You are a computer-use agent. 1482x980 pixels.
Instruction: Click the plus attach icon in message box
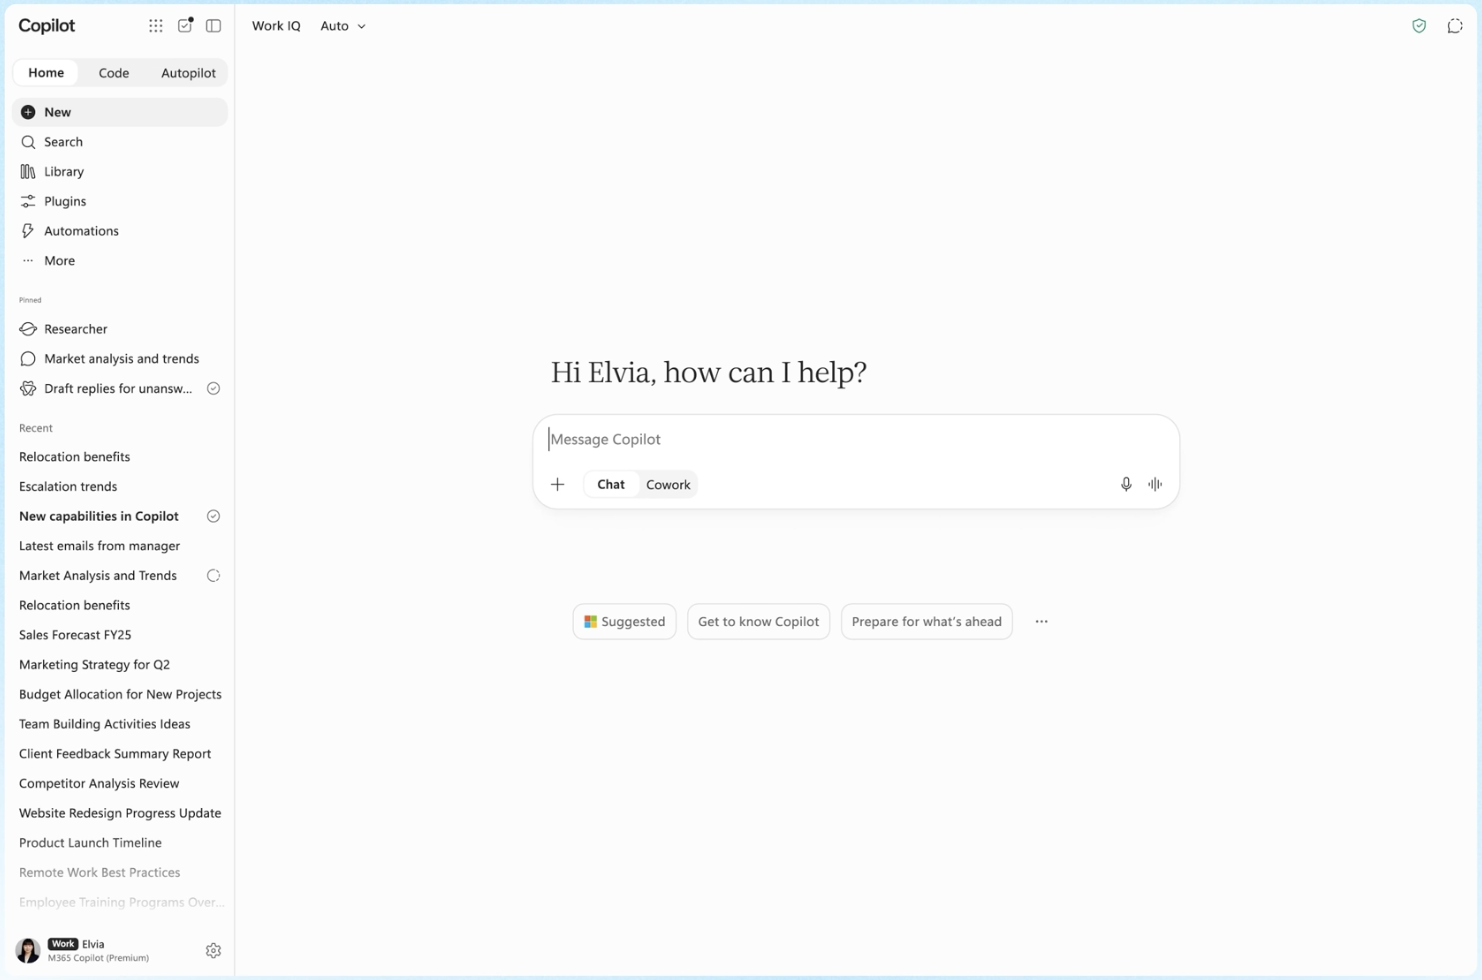pyautogui.click(x=558, y=485)
